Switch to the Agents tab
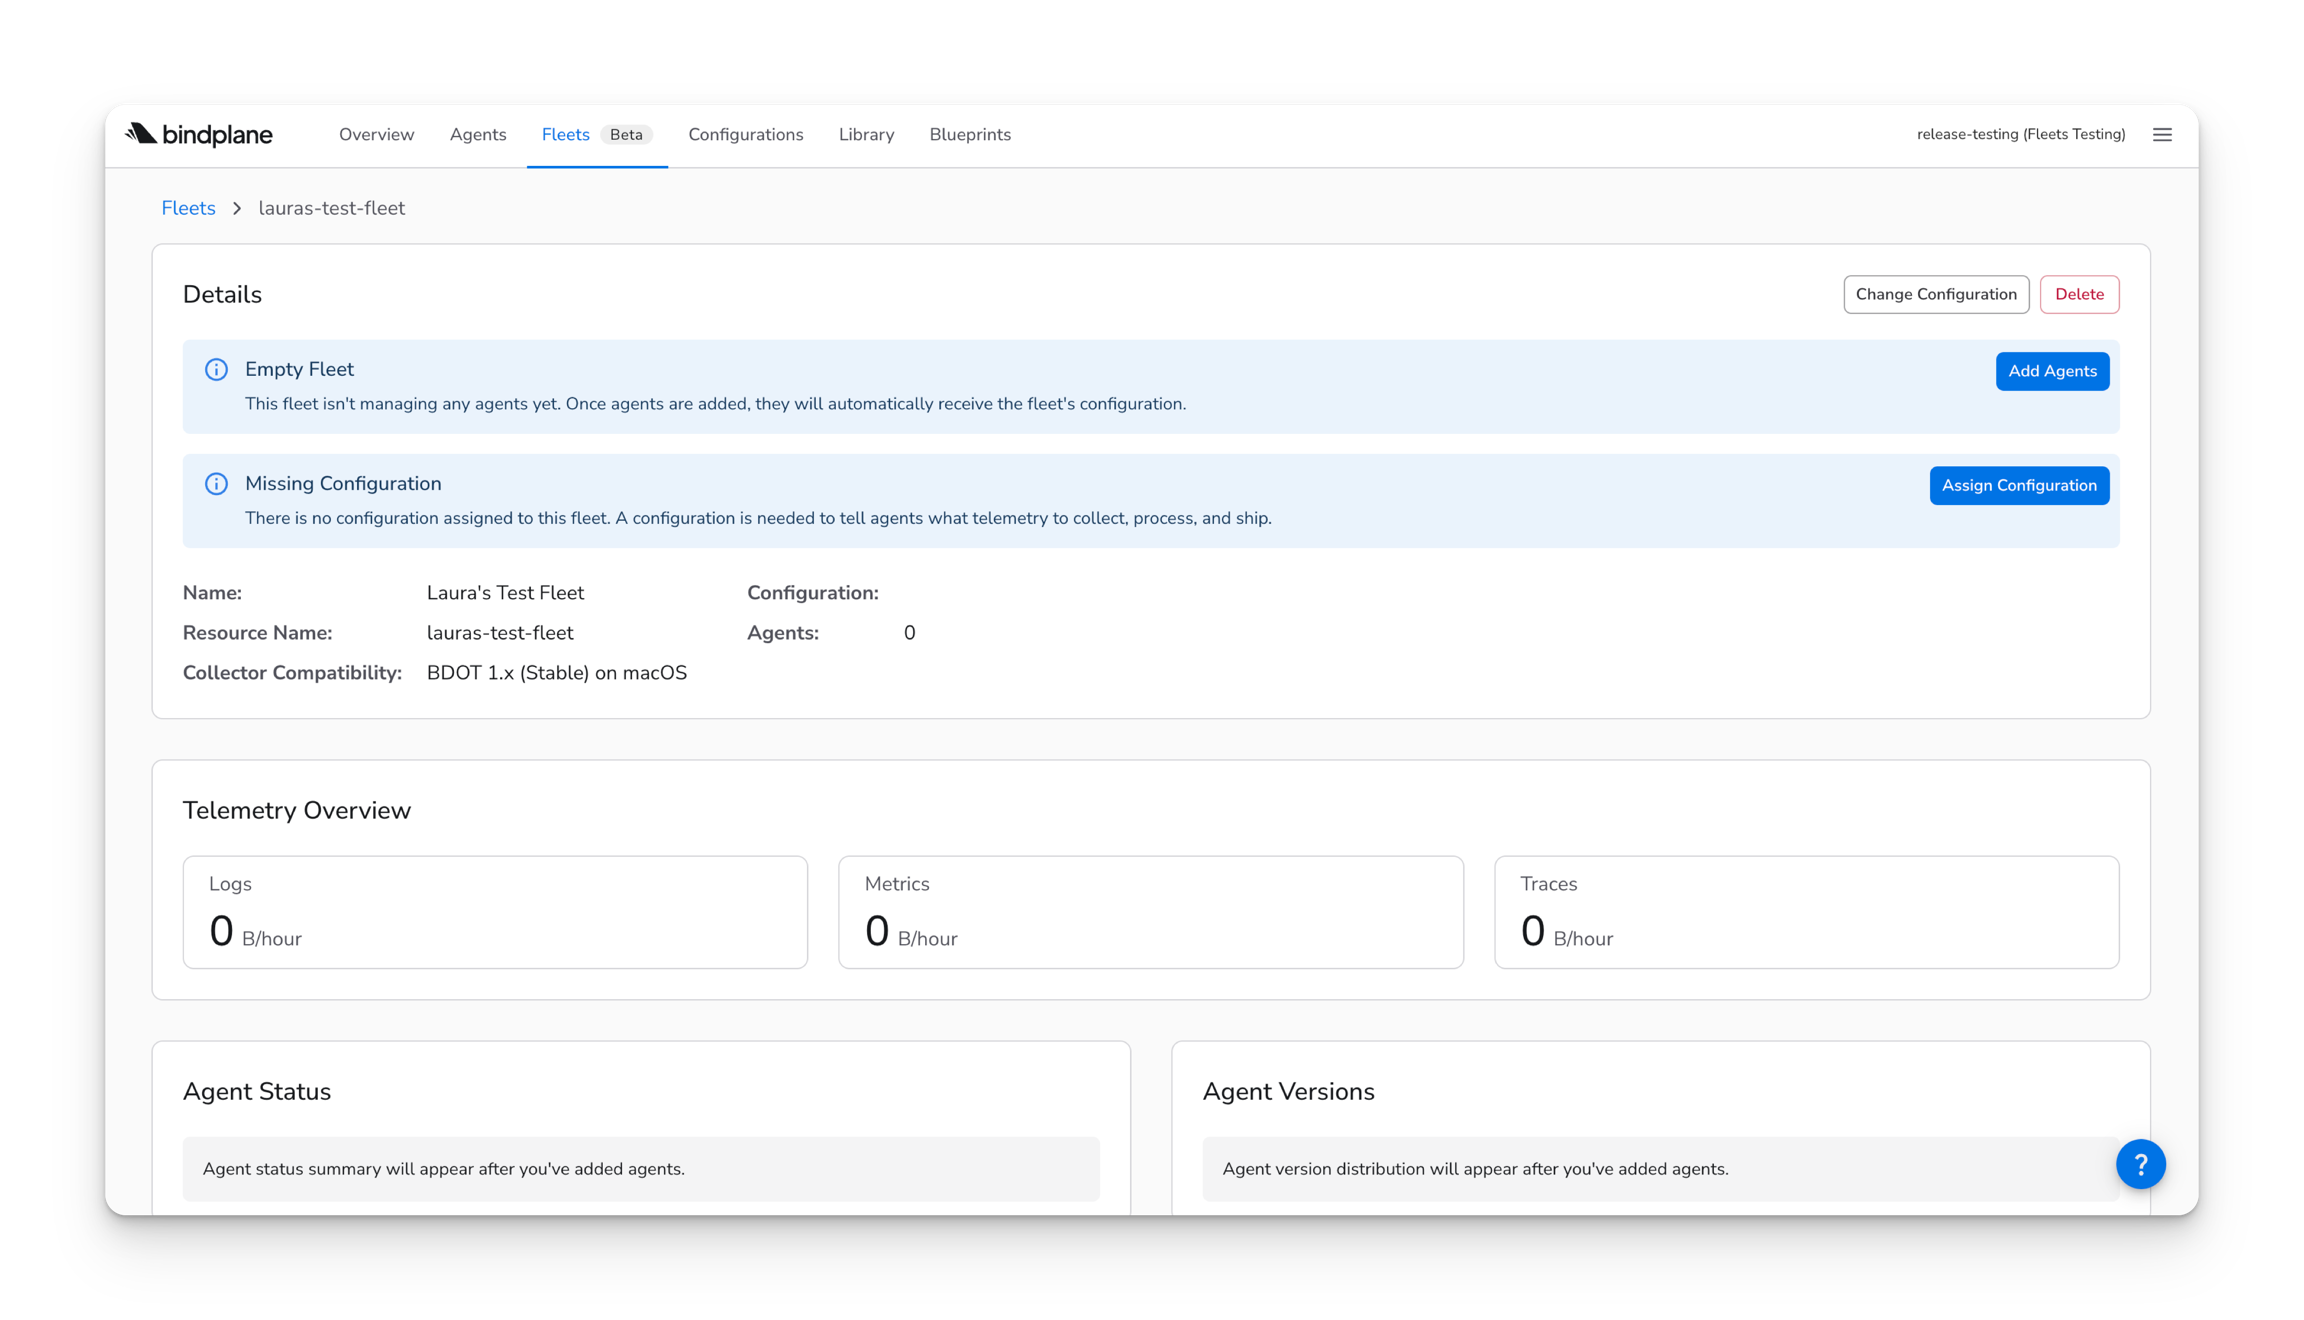This screenshot has height=1320, width=2304. click(x=478, y=135)
